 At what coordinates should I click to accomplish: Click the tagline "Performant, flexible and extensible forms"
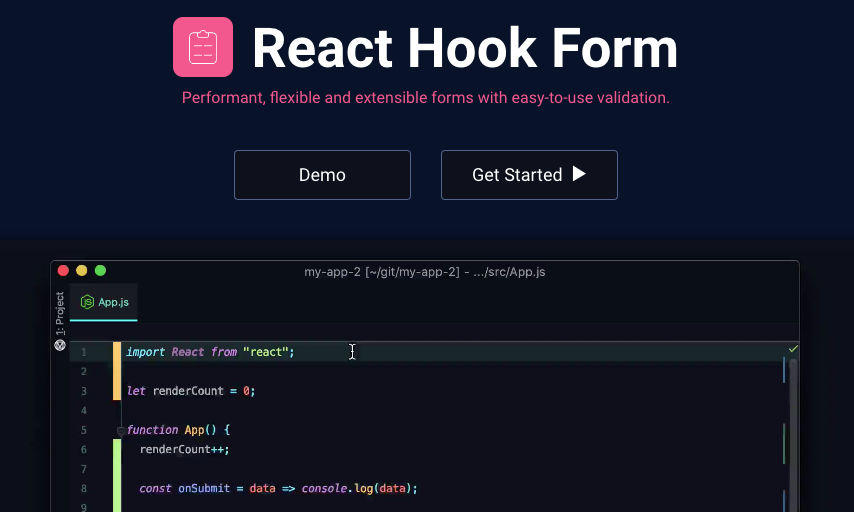(x=425, y=97)
